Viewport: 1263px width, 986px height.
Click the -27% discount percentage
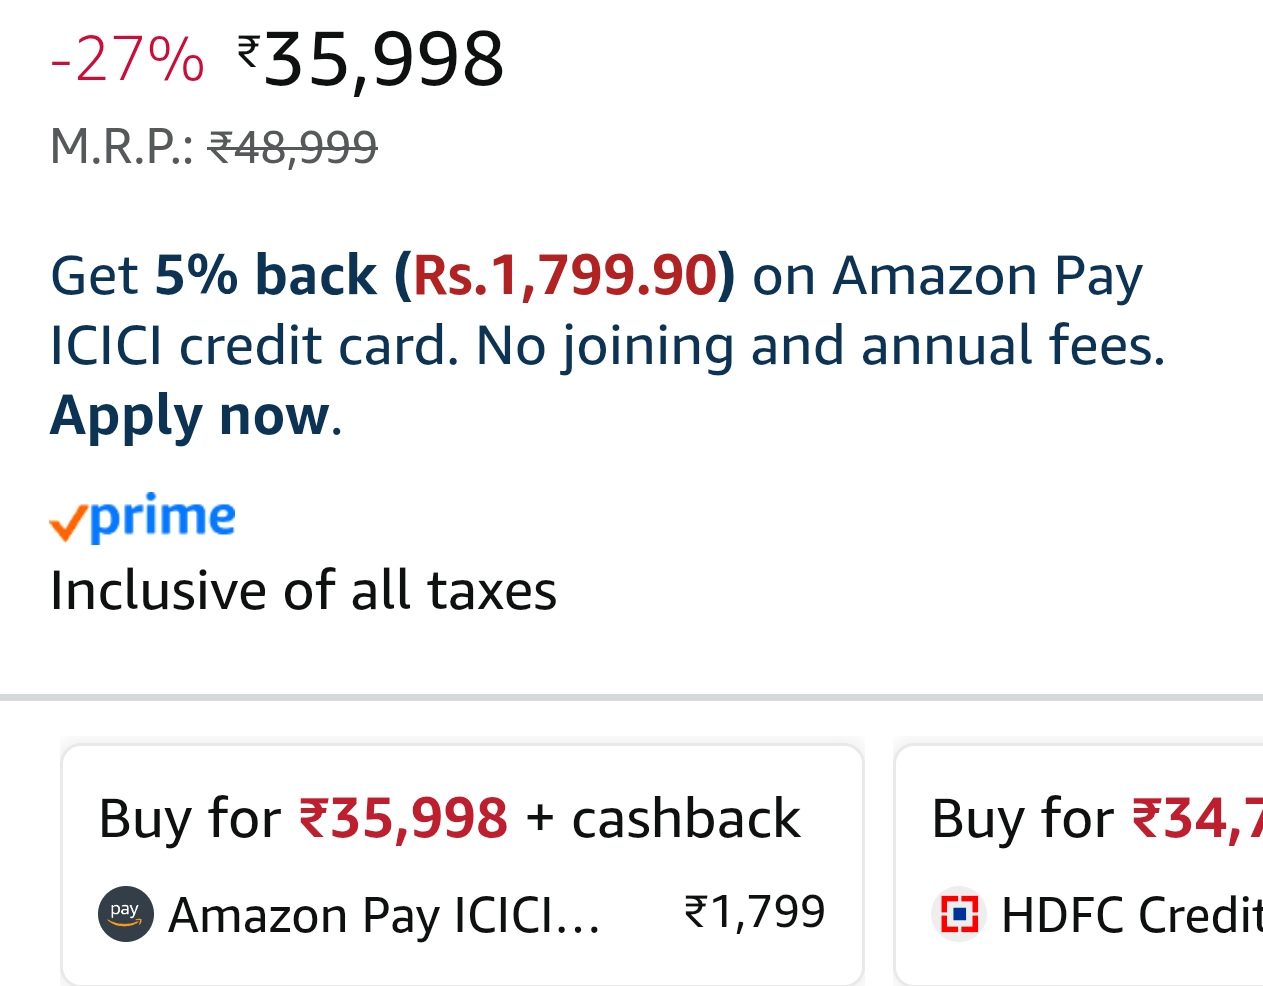point(127,59)
